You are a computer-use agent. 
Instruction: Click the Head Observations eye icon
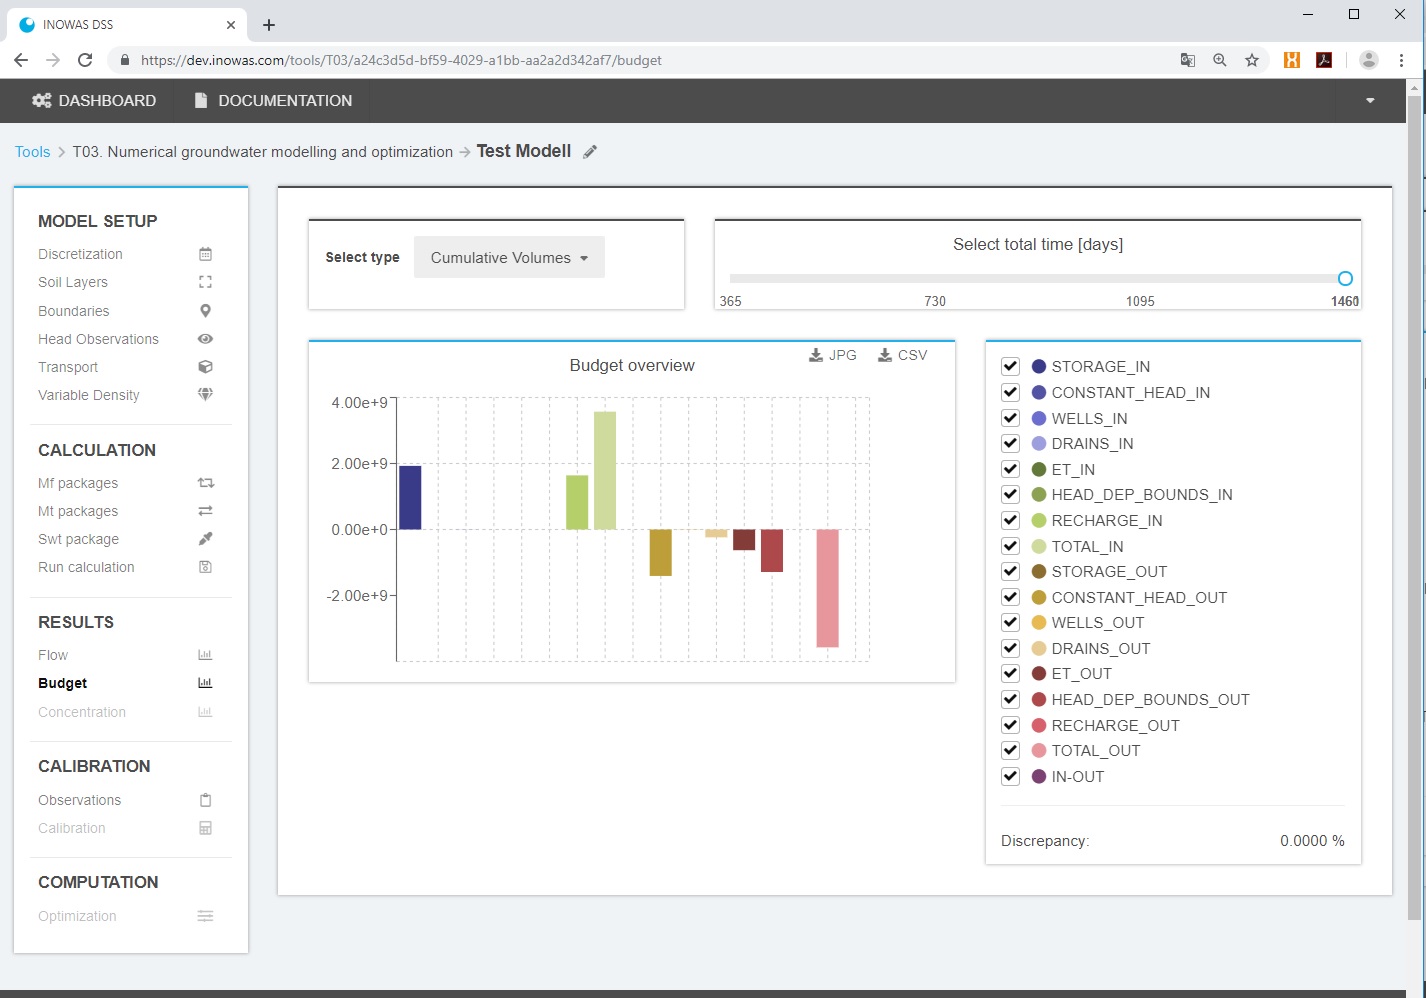point(205,339)
